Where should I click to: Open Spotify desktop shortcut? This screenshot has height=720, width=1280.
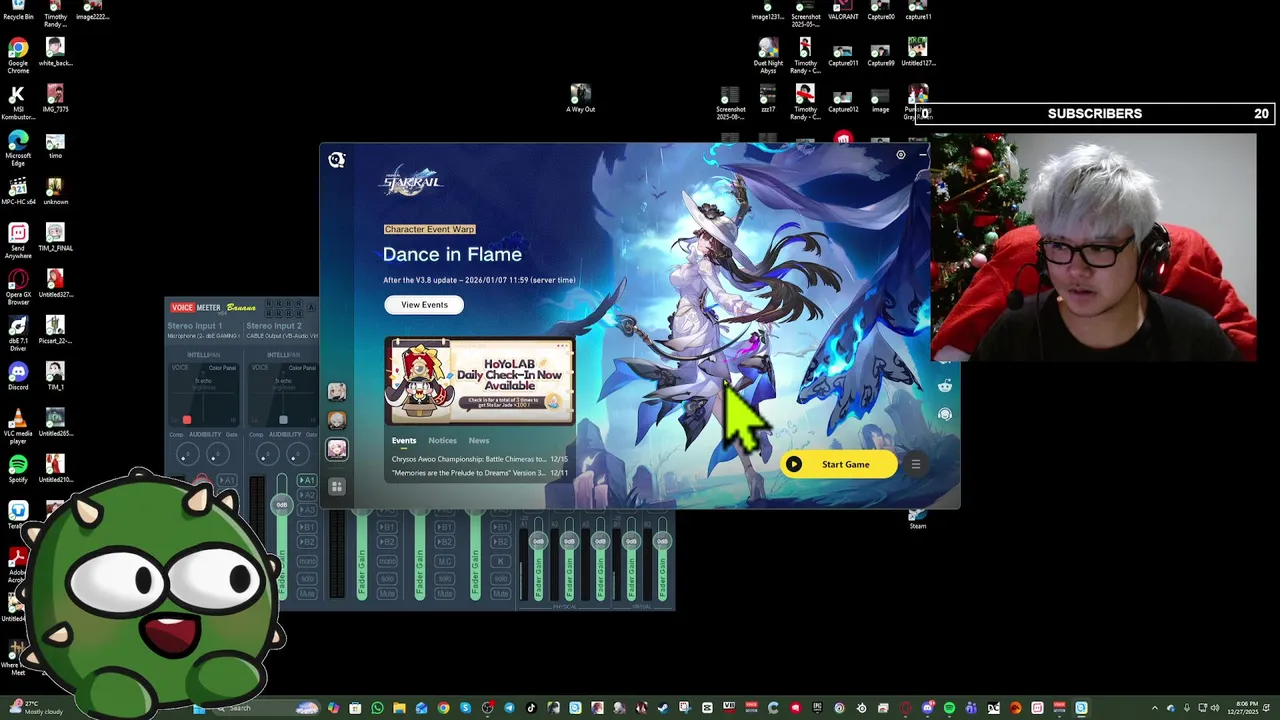(18, 470)
